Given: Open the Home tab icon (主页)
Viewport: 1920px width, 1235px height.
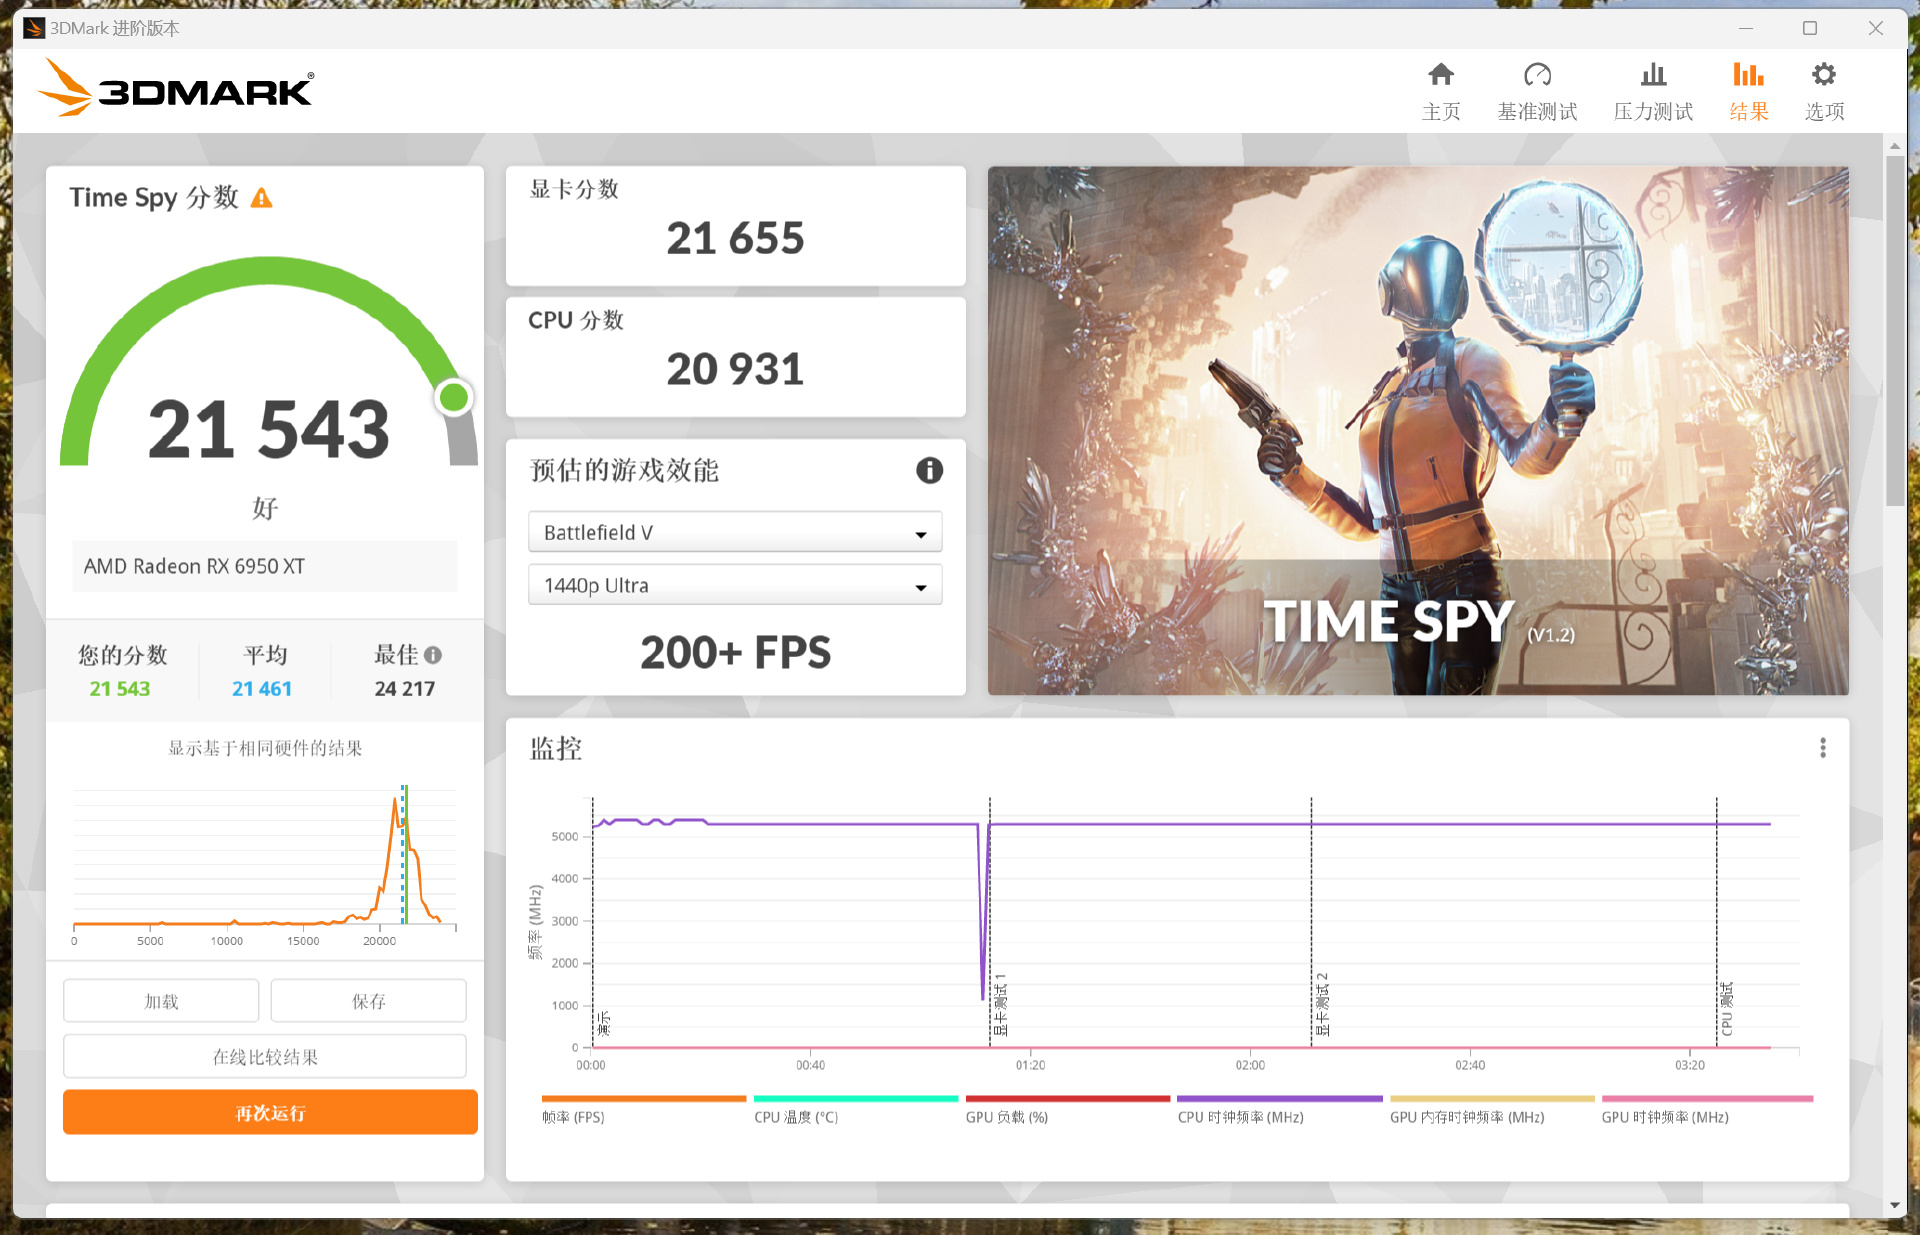Looking at the screenshot, I should tap(1440, 75).
